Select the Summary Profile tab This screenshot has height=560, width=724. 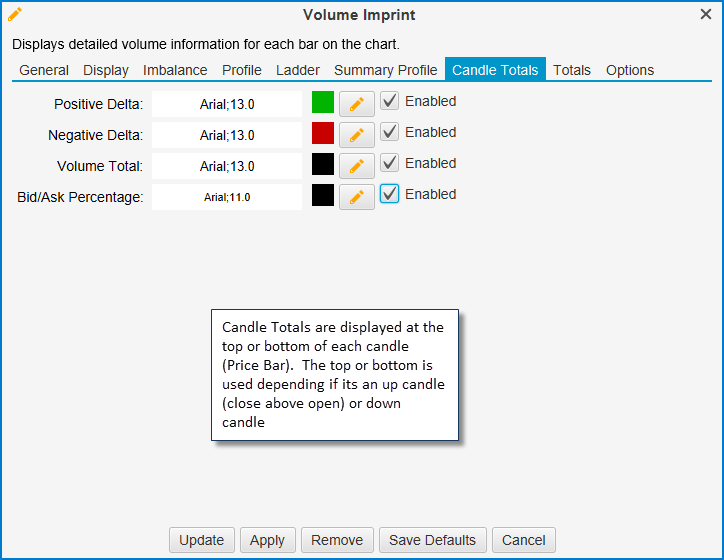click(x=385, y=70)
